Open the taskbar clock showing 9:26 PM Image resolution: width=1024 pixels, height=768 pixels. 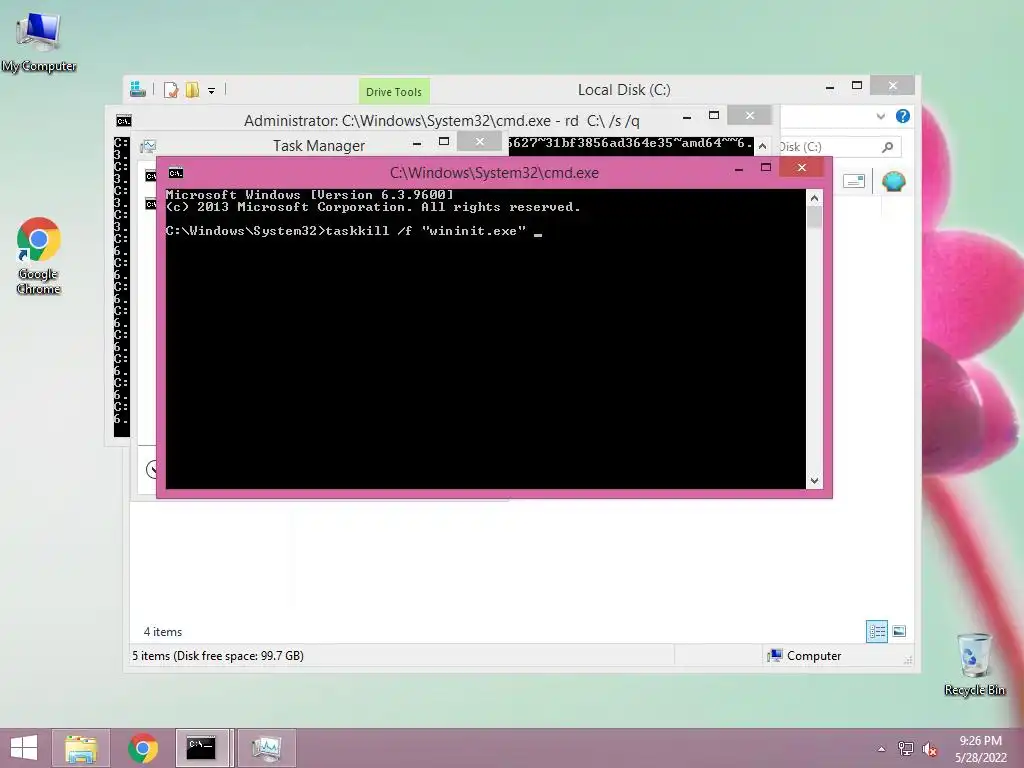[980, 748]
